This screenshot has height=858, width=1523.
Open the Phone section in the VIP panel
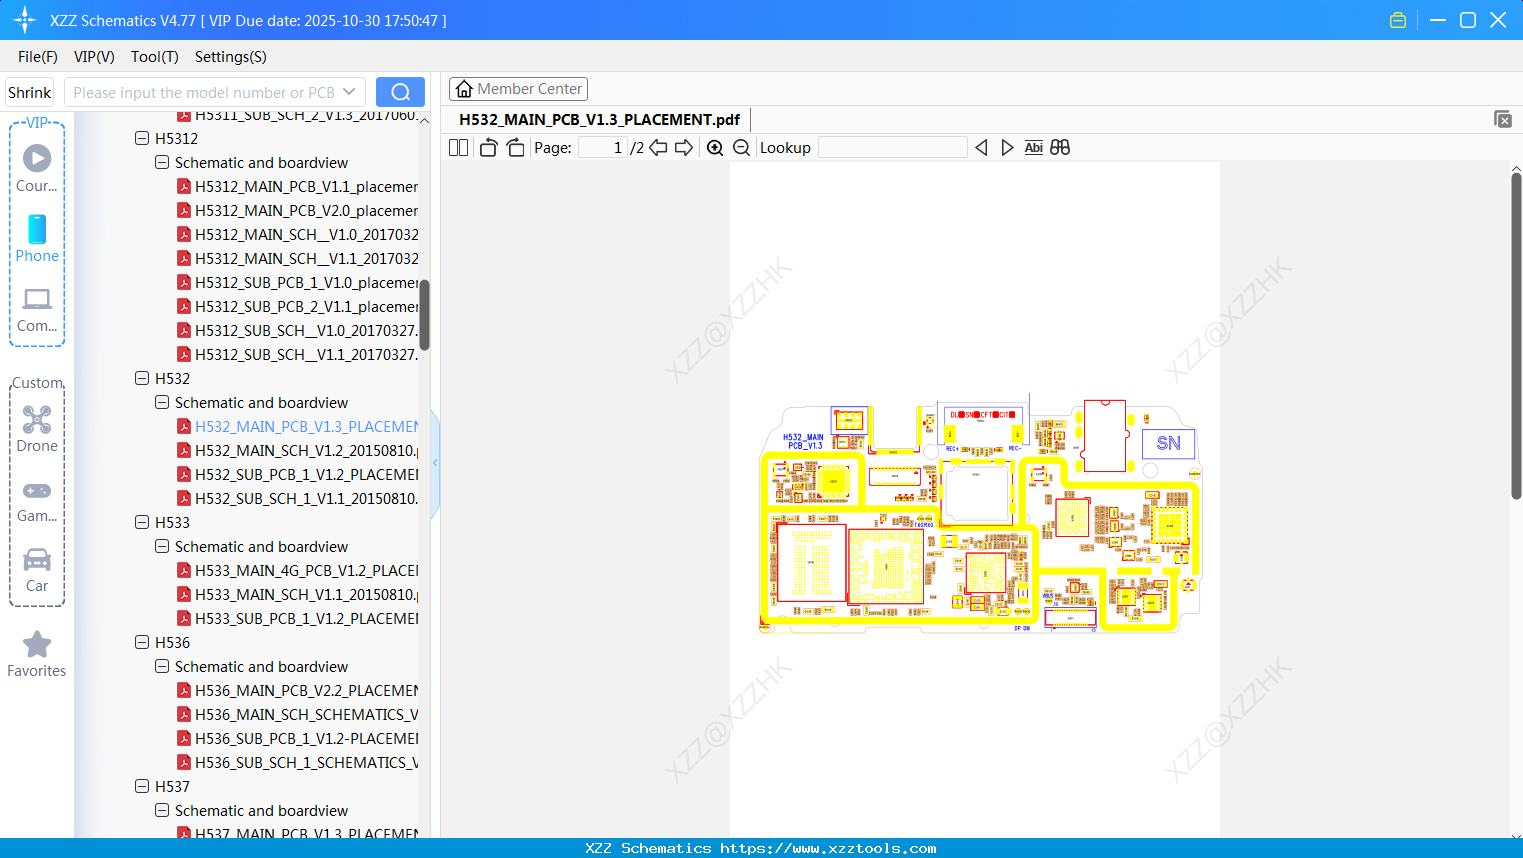pyautogui.click(x=37, y=231)
